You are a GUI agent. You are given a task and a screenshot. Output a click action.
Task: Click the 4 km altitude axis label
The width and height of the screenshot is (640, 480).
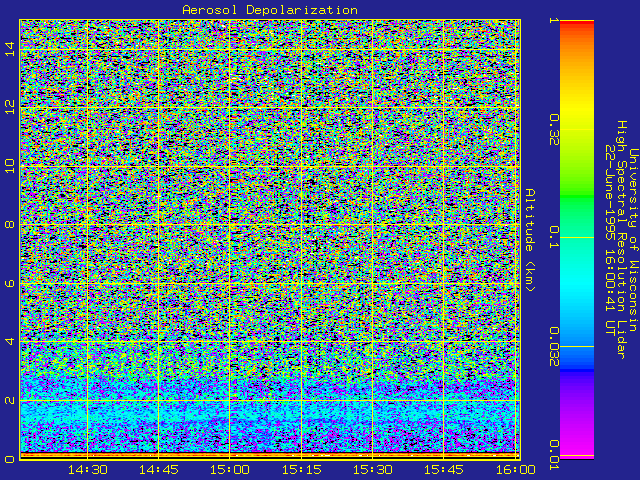[x=9, y=341]
